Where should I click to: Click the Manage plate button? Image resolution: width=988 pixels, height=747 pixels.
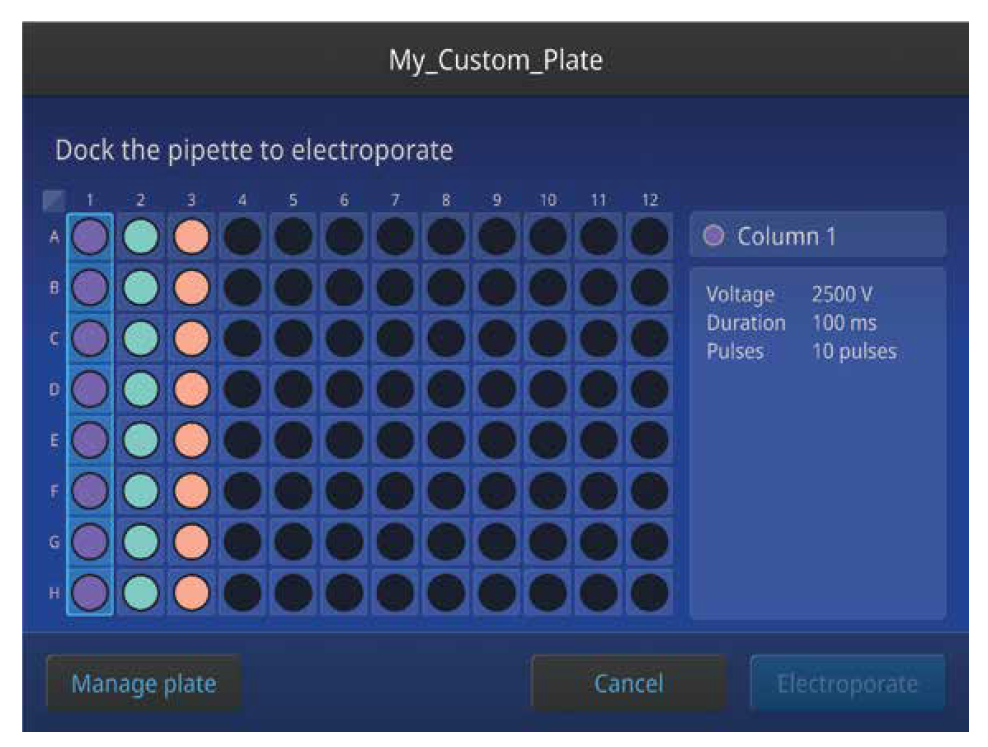143,684
